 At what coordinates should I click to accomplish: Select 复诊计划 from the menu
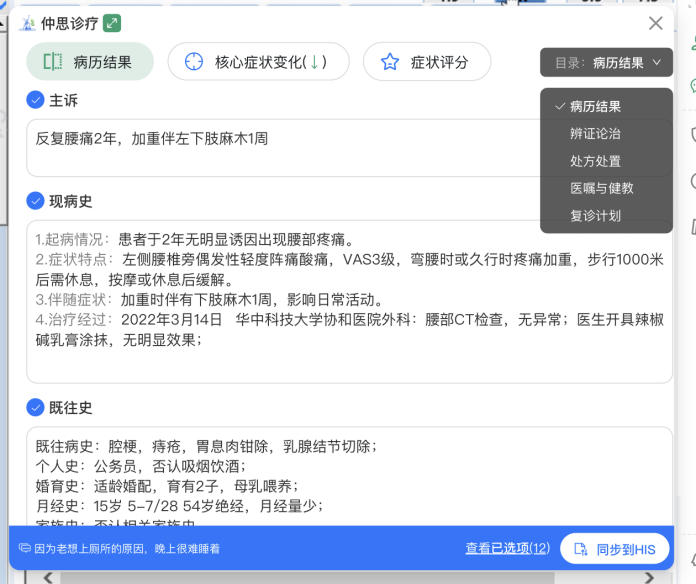click(595, 215)
